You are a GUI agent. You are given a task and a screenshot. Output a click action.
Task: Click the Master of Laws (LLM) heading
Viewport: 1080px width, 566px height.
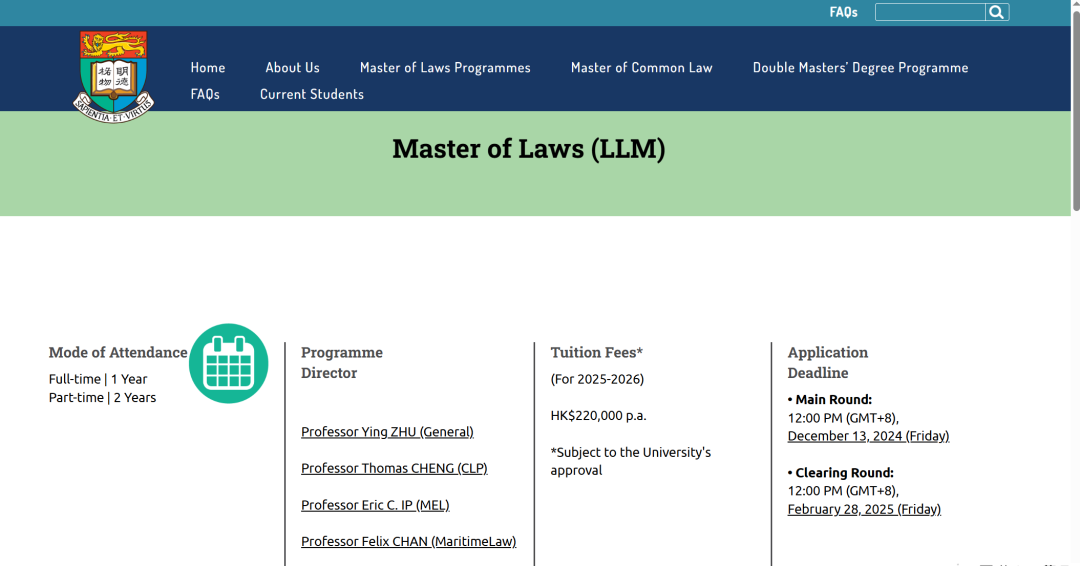click(x=528, y=149)
